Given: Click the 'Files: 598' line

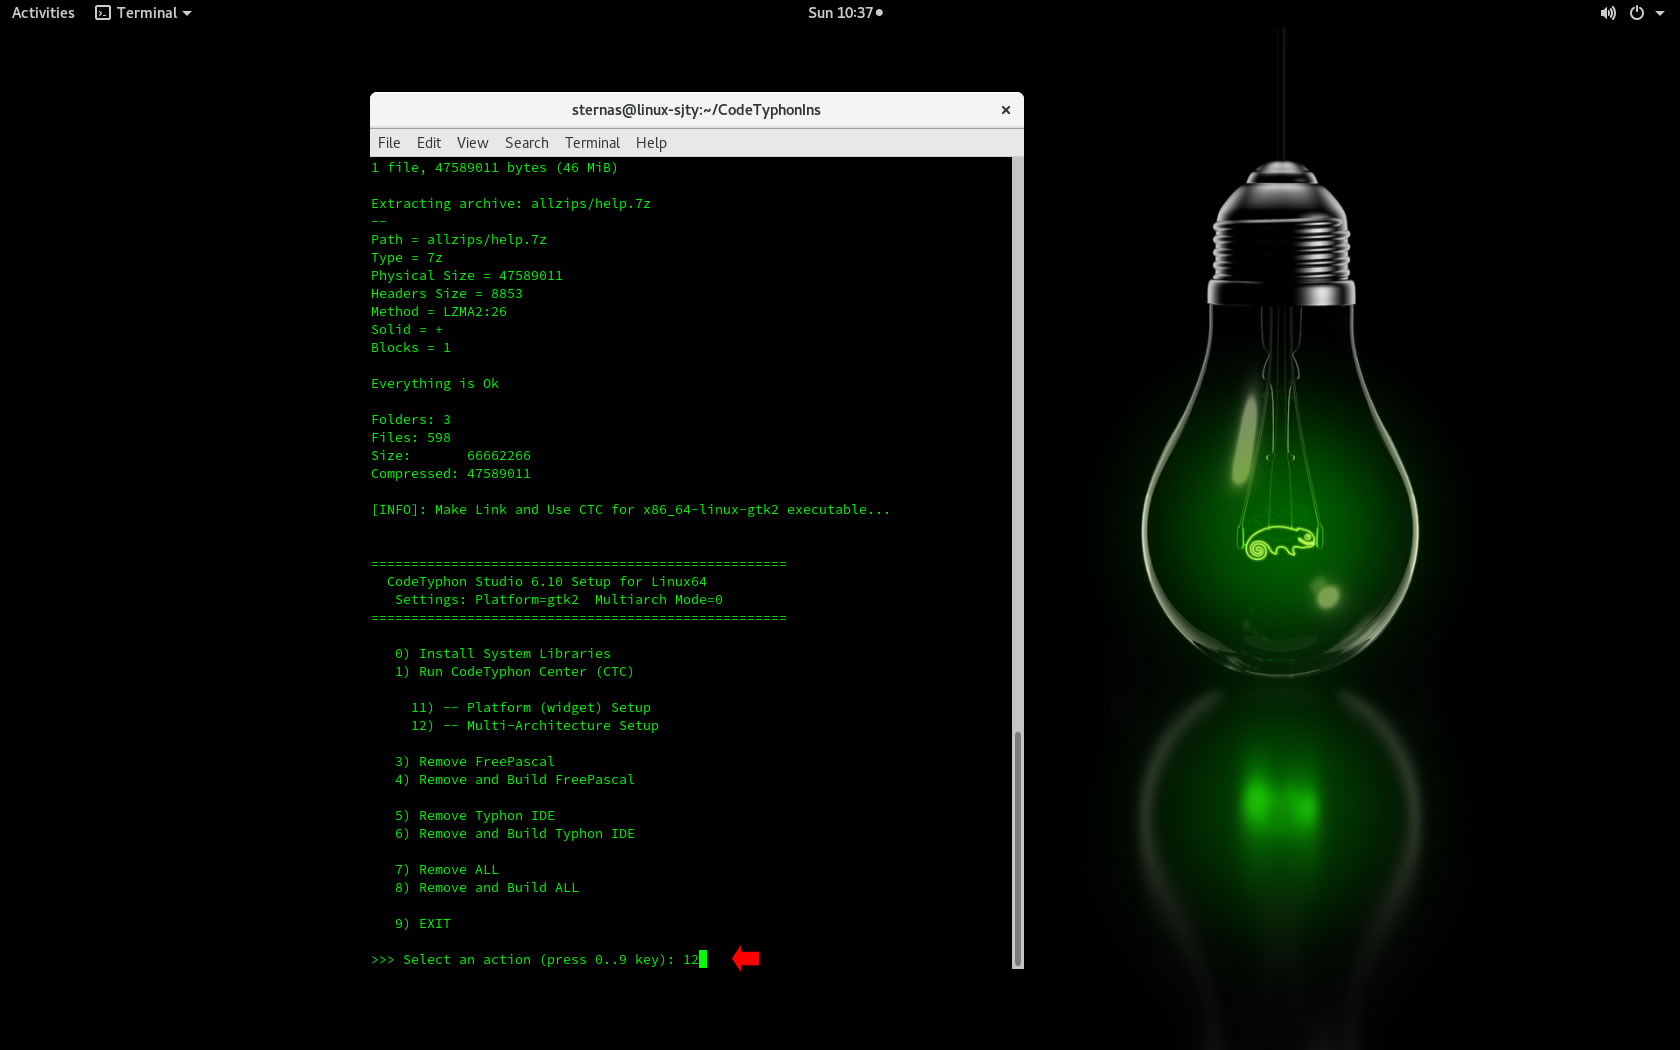Looking at the screenshot, I should point(411,438).
